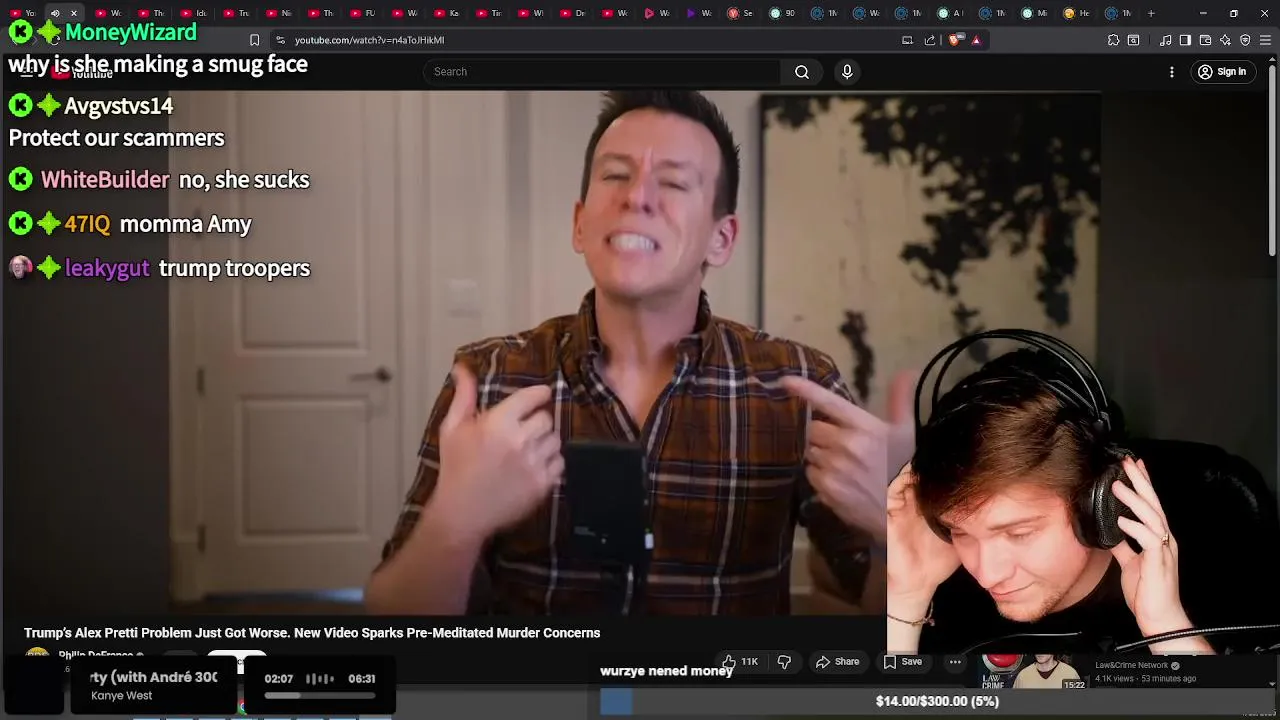Open Brave Shields lion icon

pyautogui.click(x=955, y=40)
